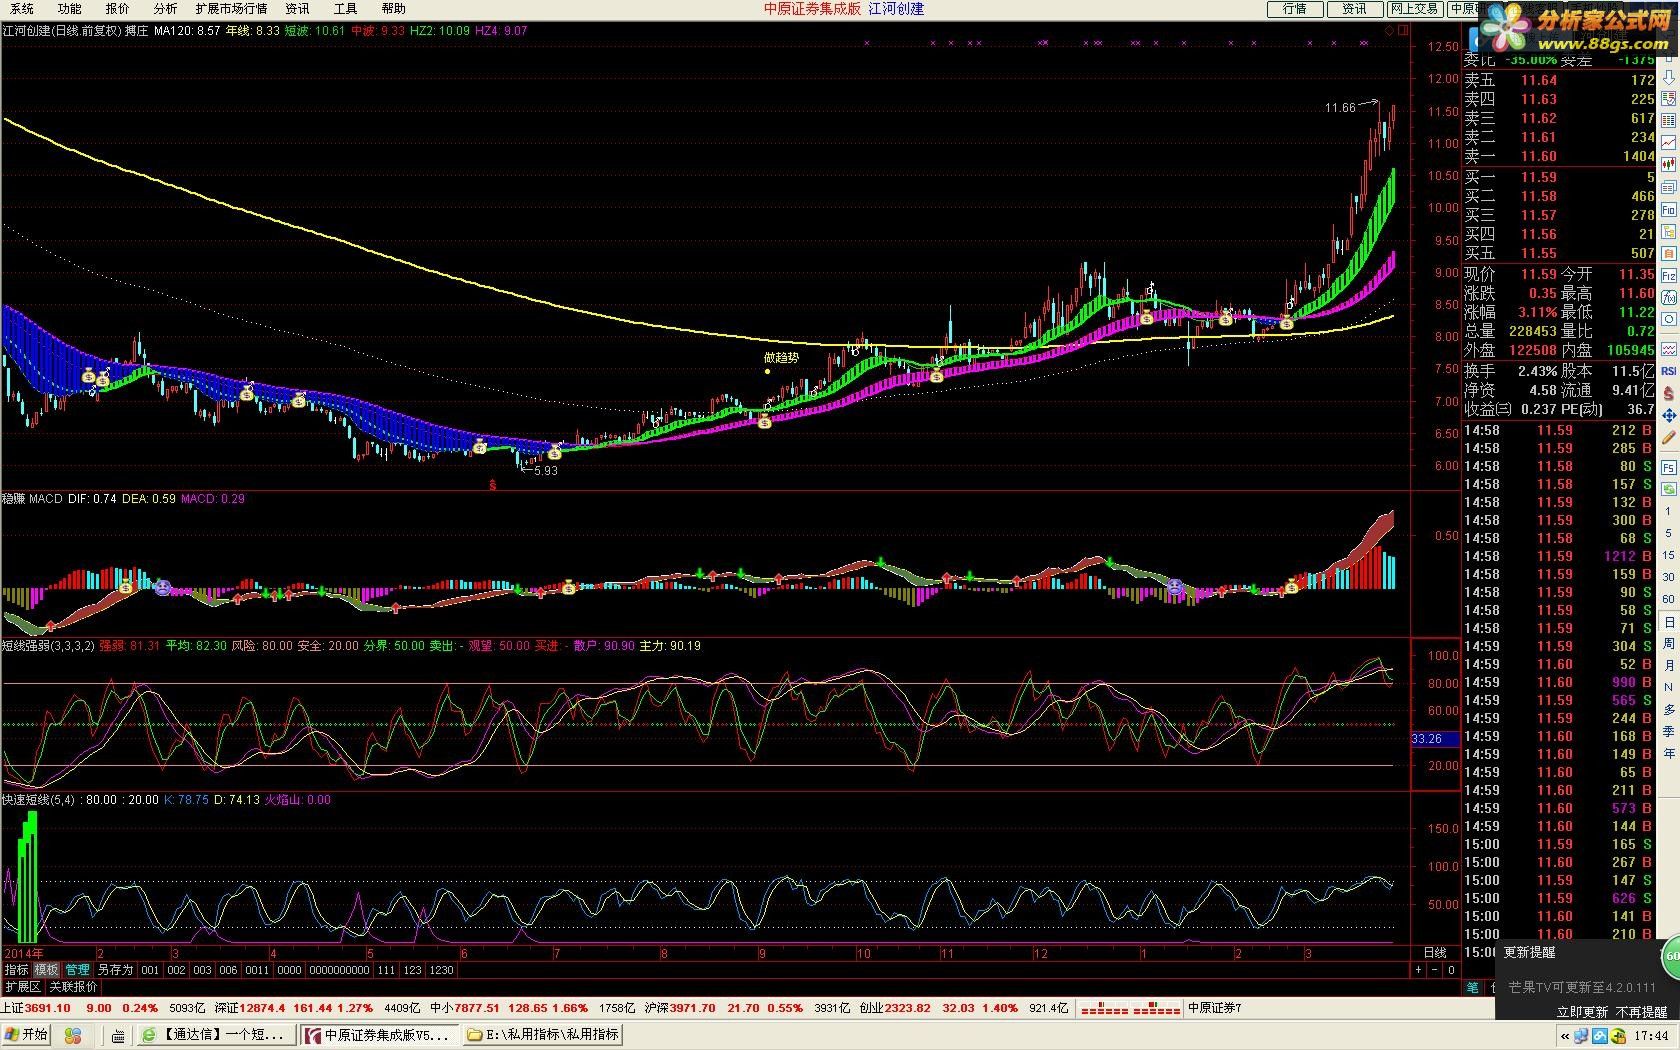Switch to the 行情 top tab

1295,8
